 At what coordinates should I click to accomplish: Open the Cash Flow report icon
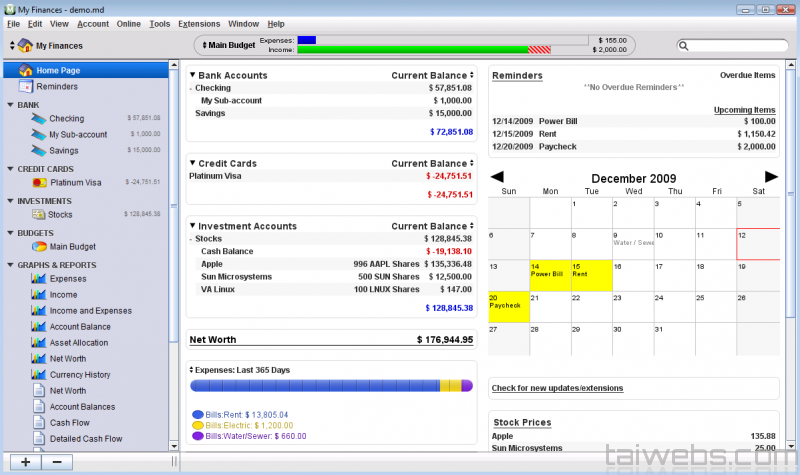point(39,423)
